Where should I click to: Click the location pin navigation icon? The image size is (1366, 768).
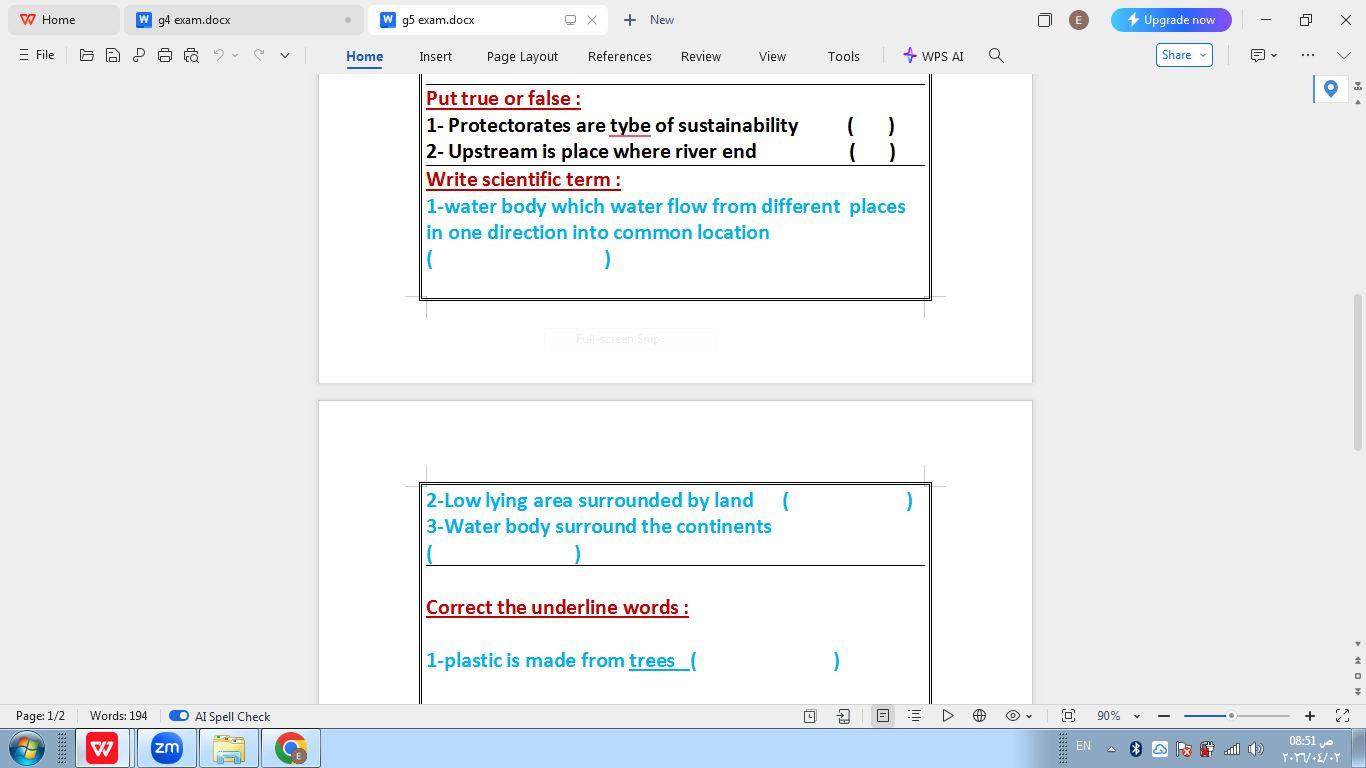click(1330, 89)
